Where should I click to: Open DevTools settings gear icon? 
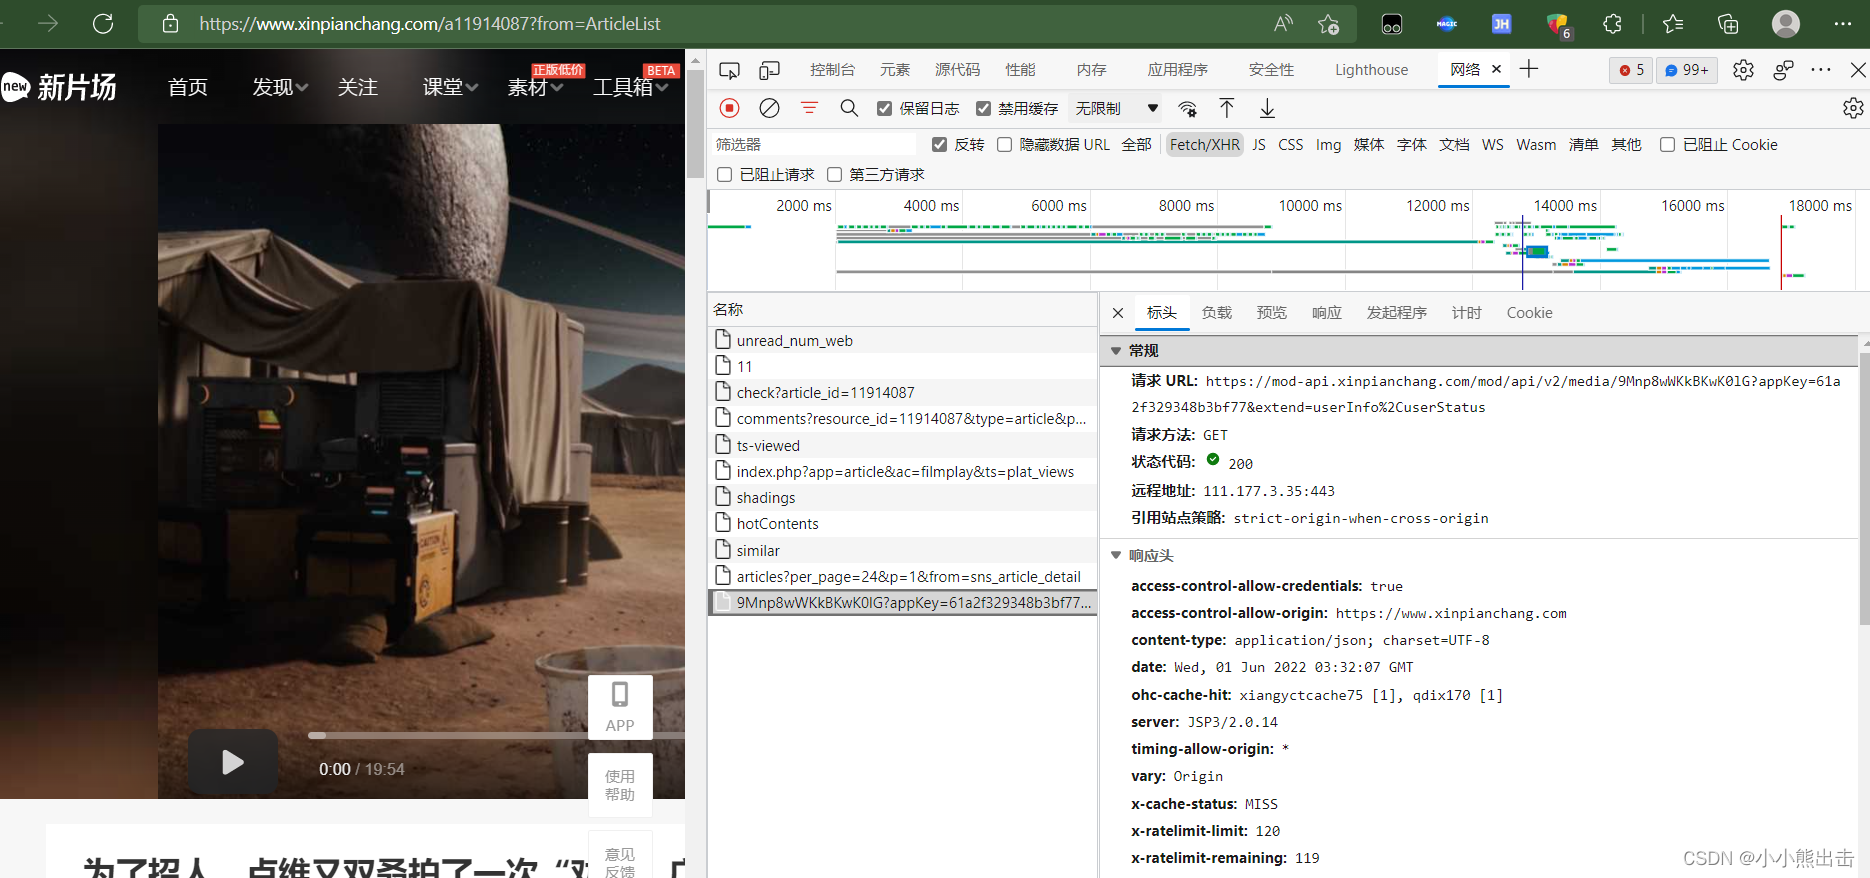1743,70
